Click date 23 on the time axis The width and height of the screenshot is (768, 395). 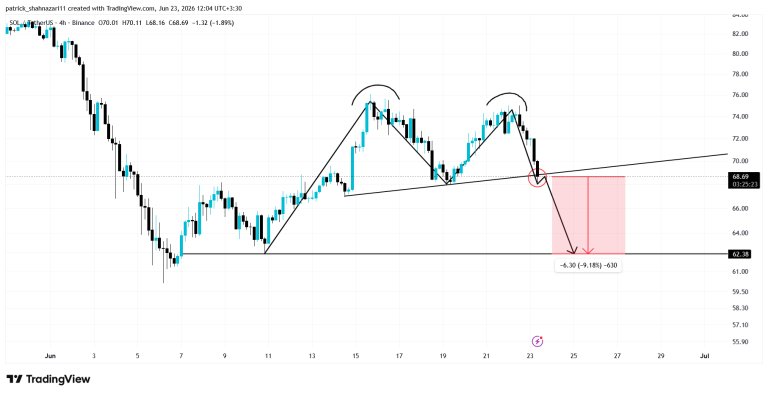tap(530, 356)
